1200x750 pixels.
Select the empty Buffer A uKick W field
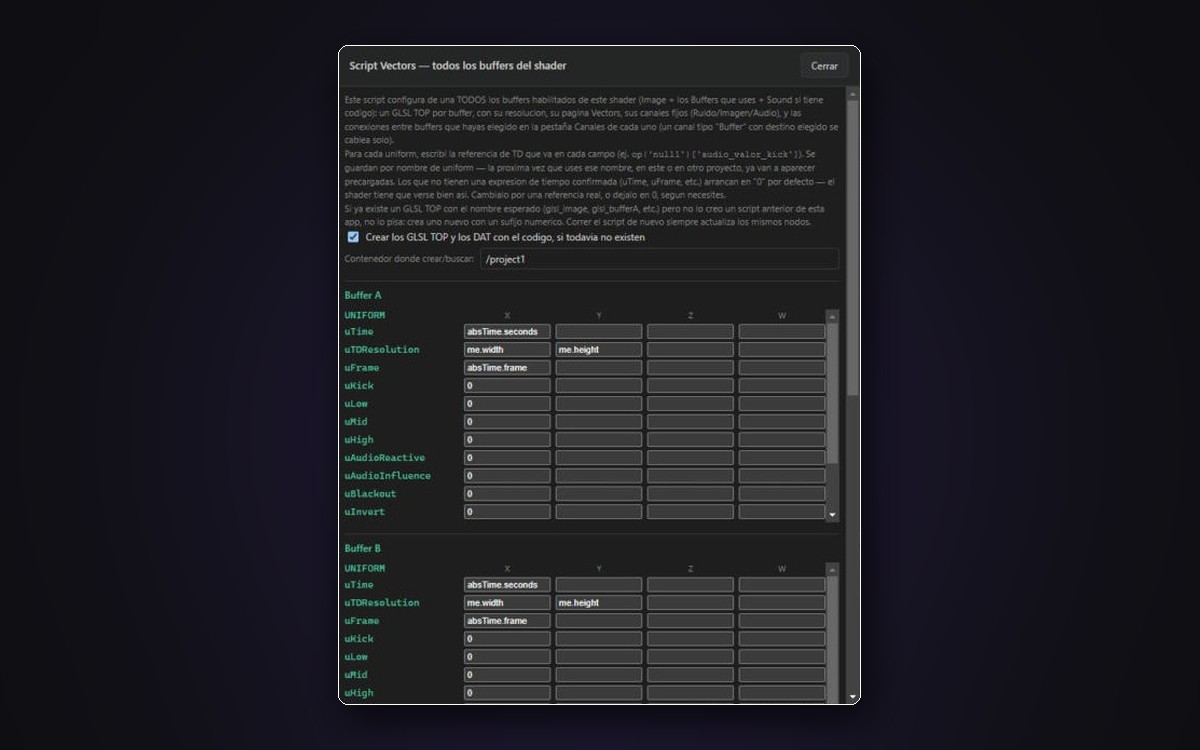[x=782, y=386]
